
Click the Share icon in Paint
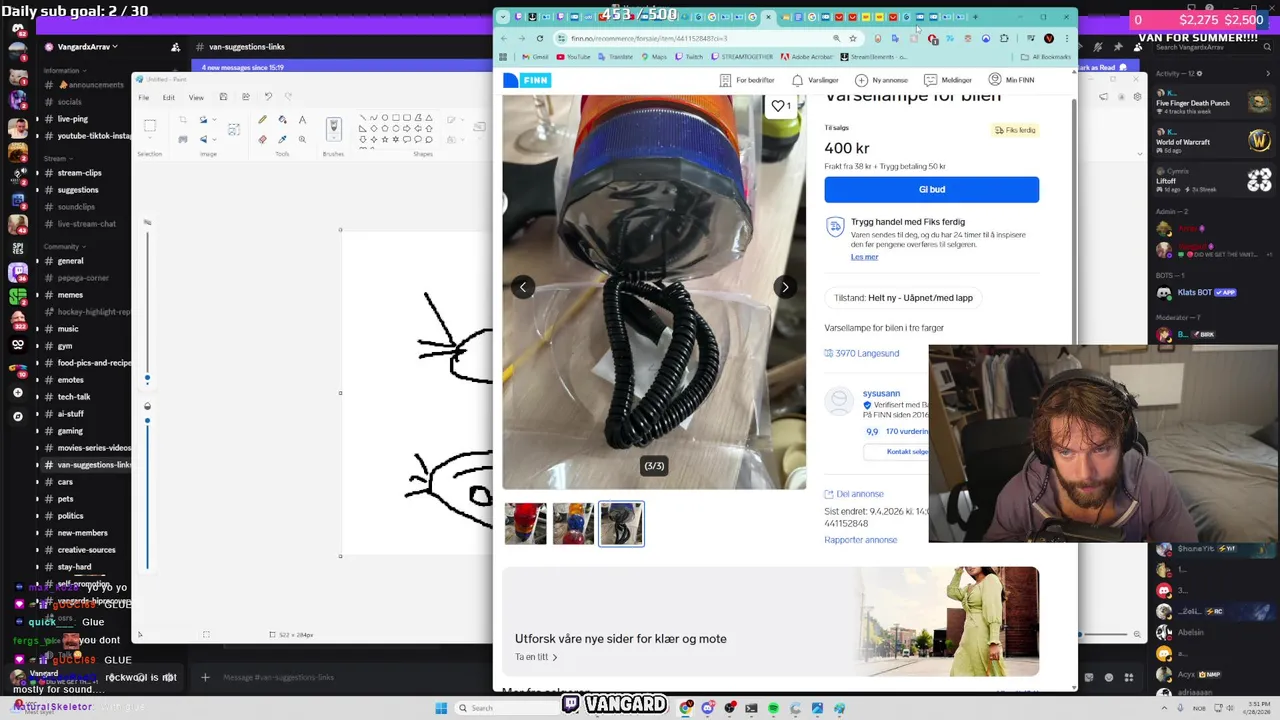[246, 97]
